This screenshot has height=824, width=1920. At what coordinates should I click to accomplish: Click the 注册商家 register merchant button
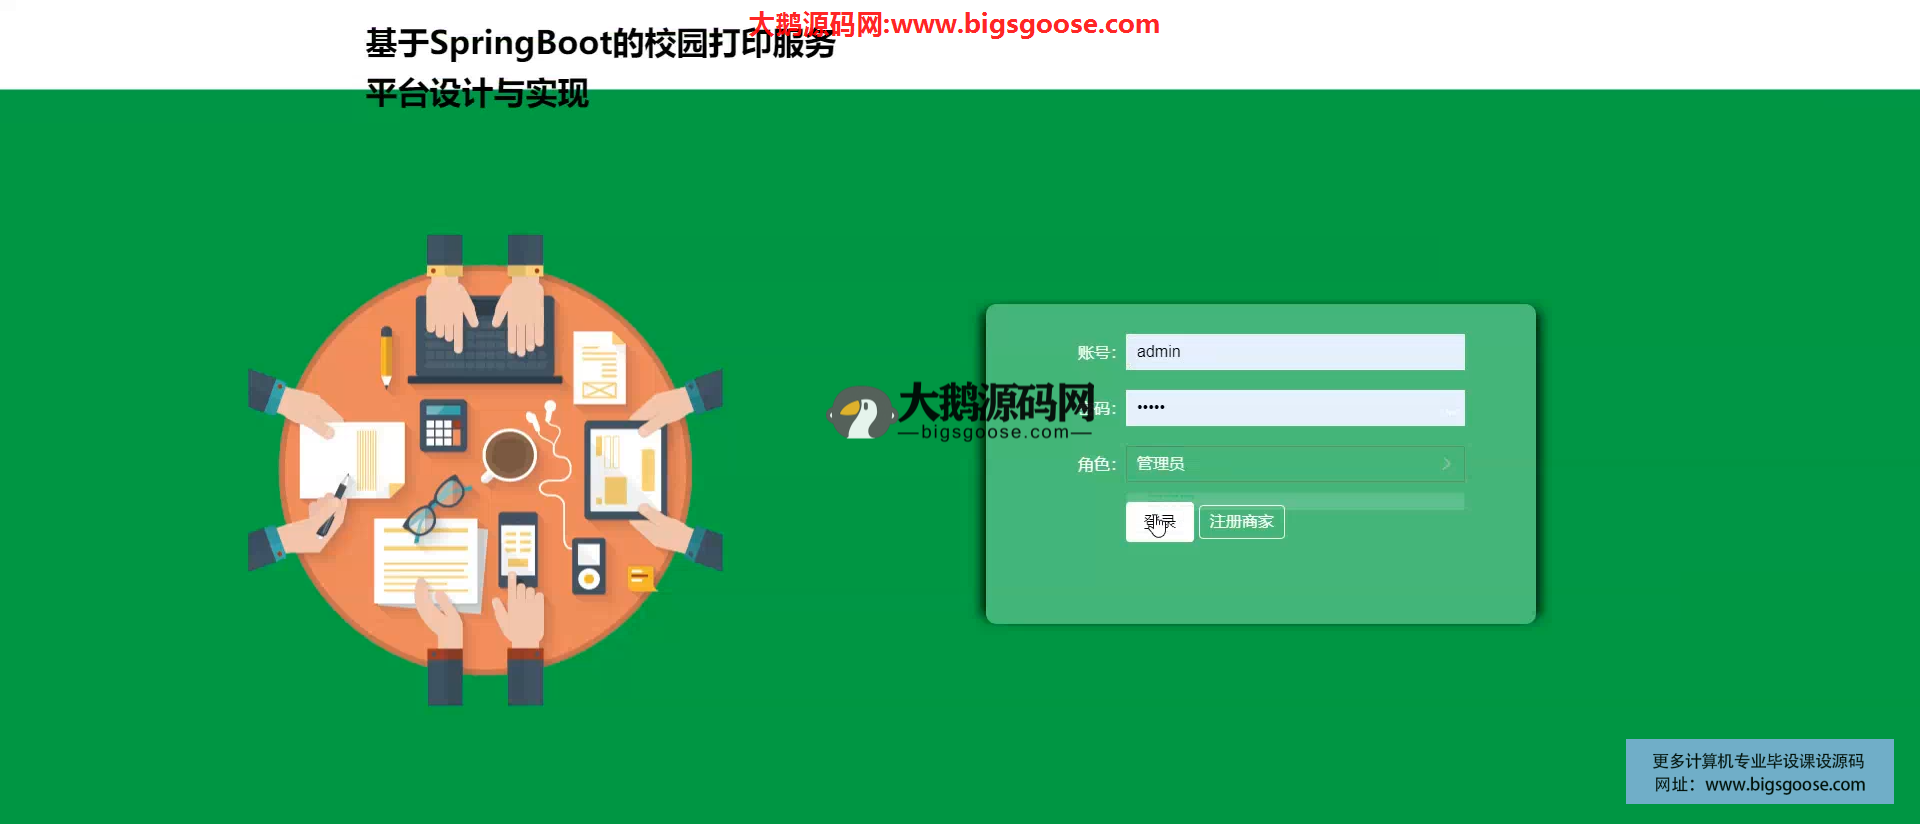pos(1241,522)
